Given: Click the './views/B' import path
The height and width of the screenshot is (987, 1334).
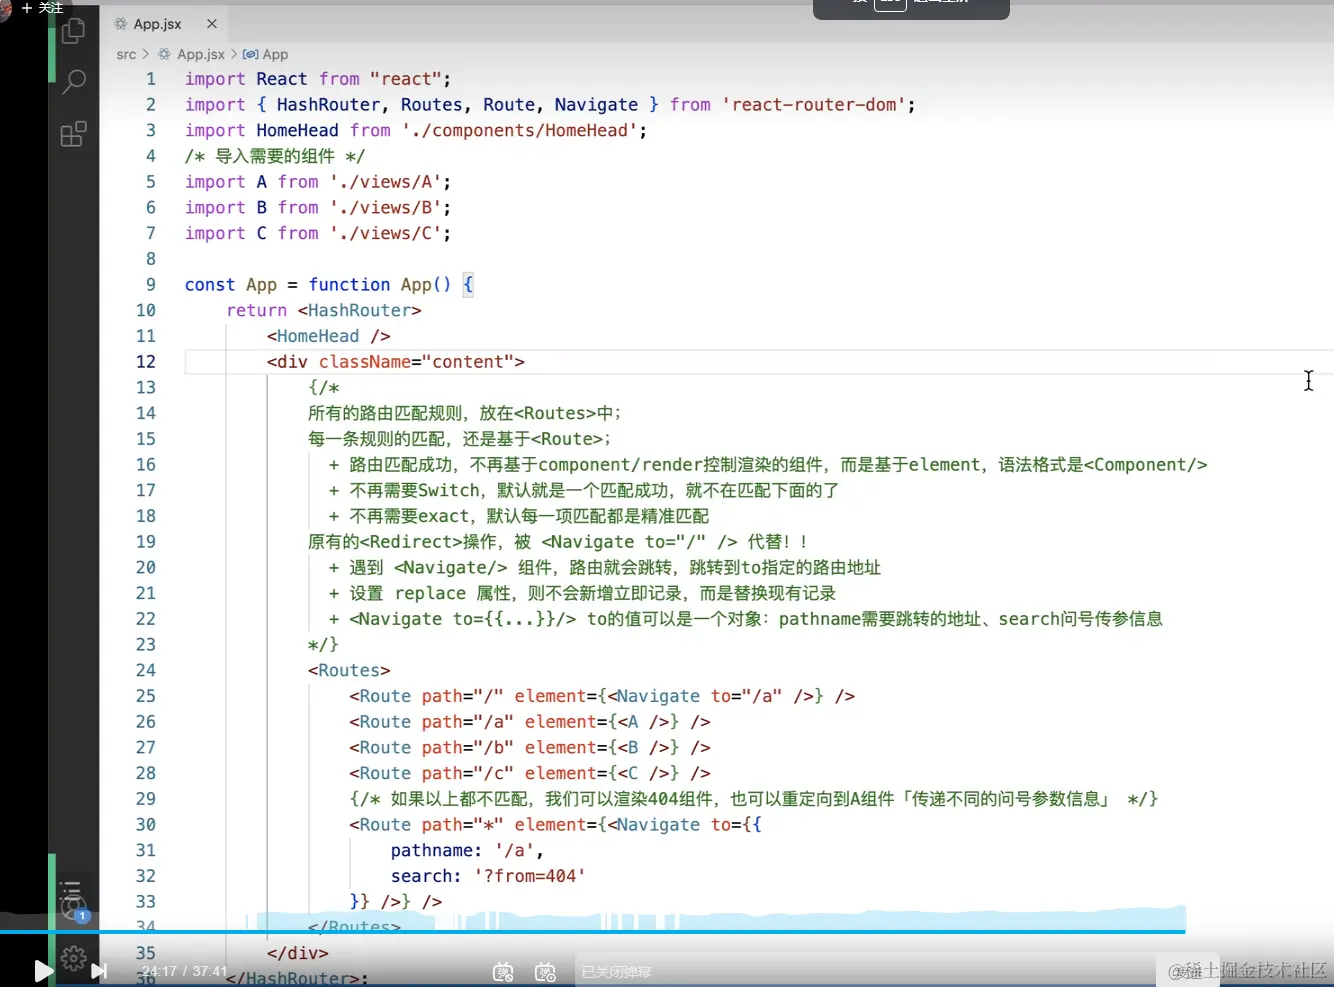Looking at the screenshot, I should pyautogui.click(x=385, y=208).
